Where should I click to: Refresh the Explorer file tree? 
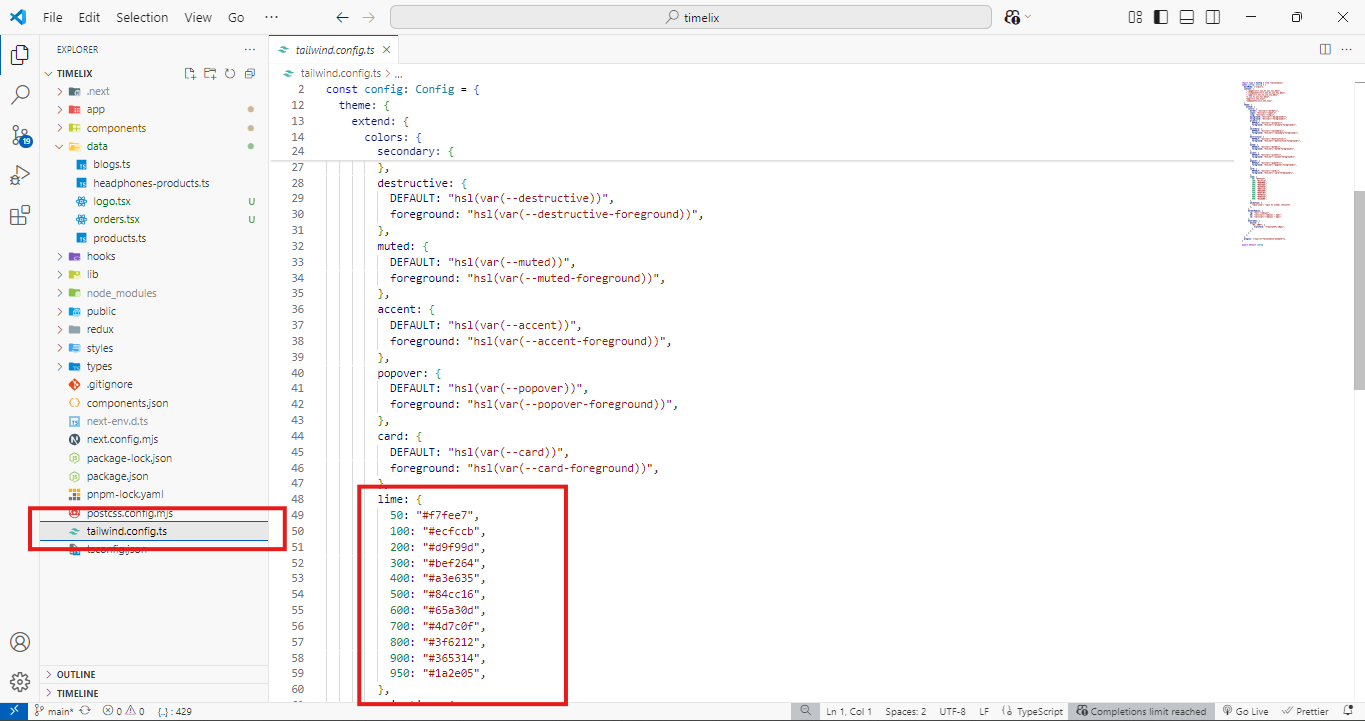[230, 74]
